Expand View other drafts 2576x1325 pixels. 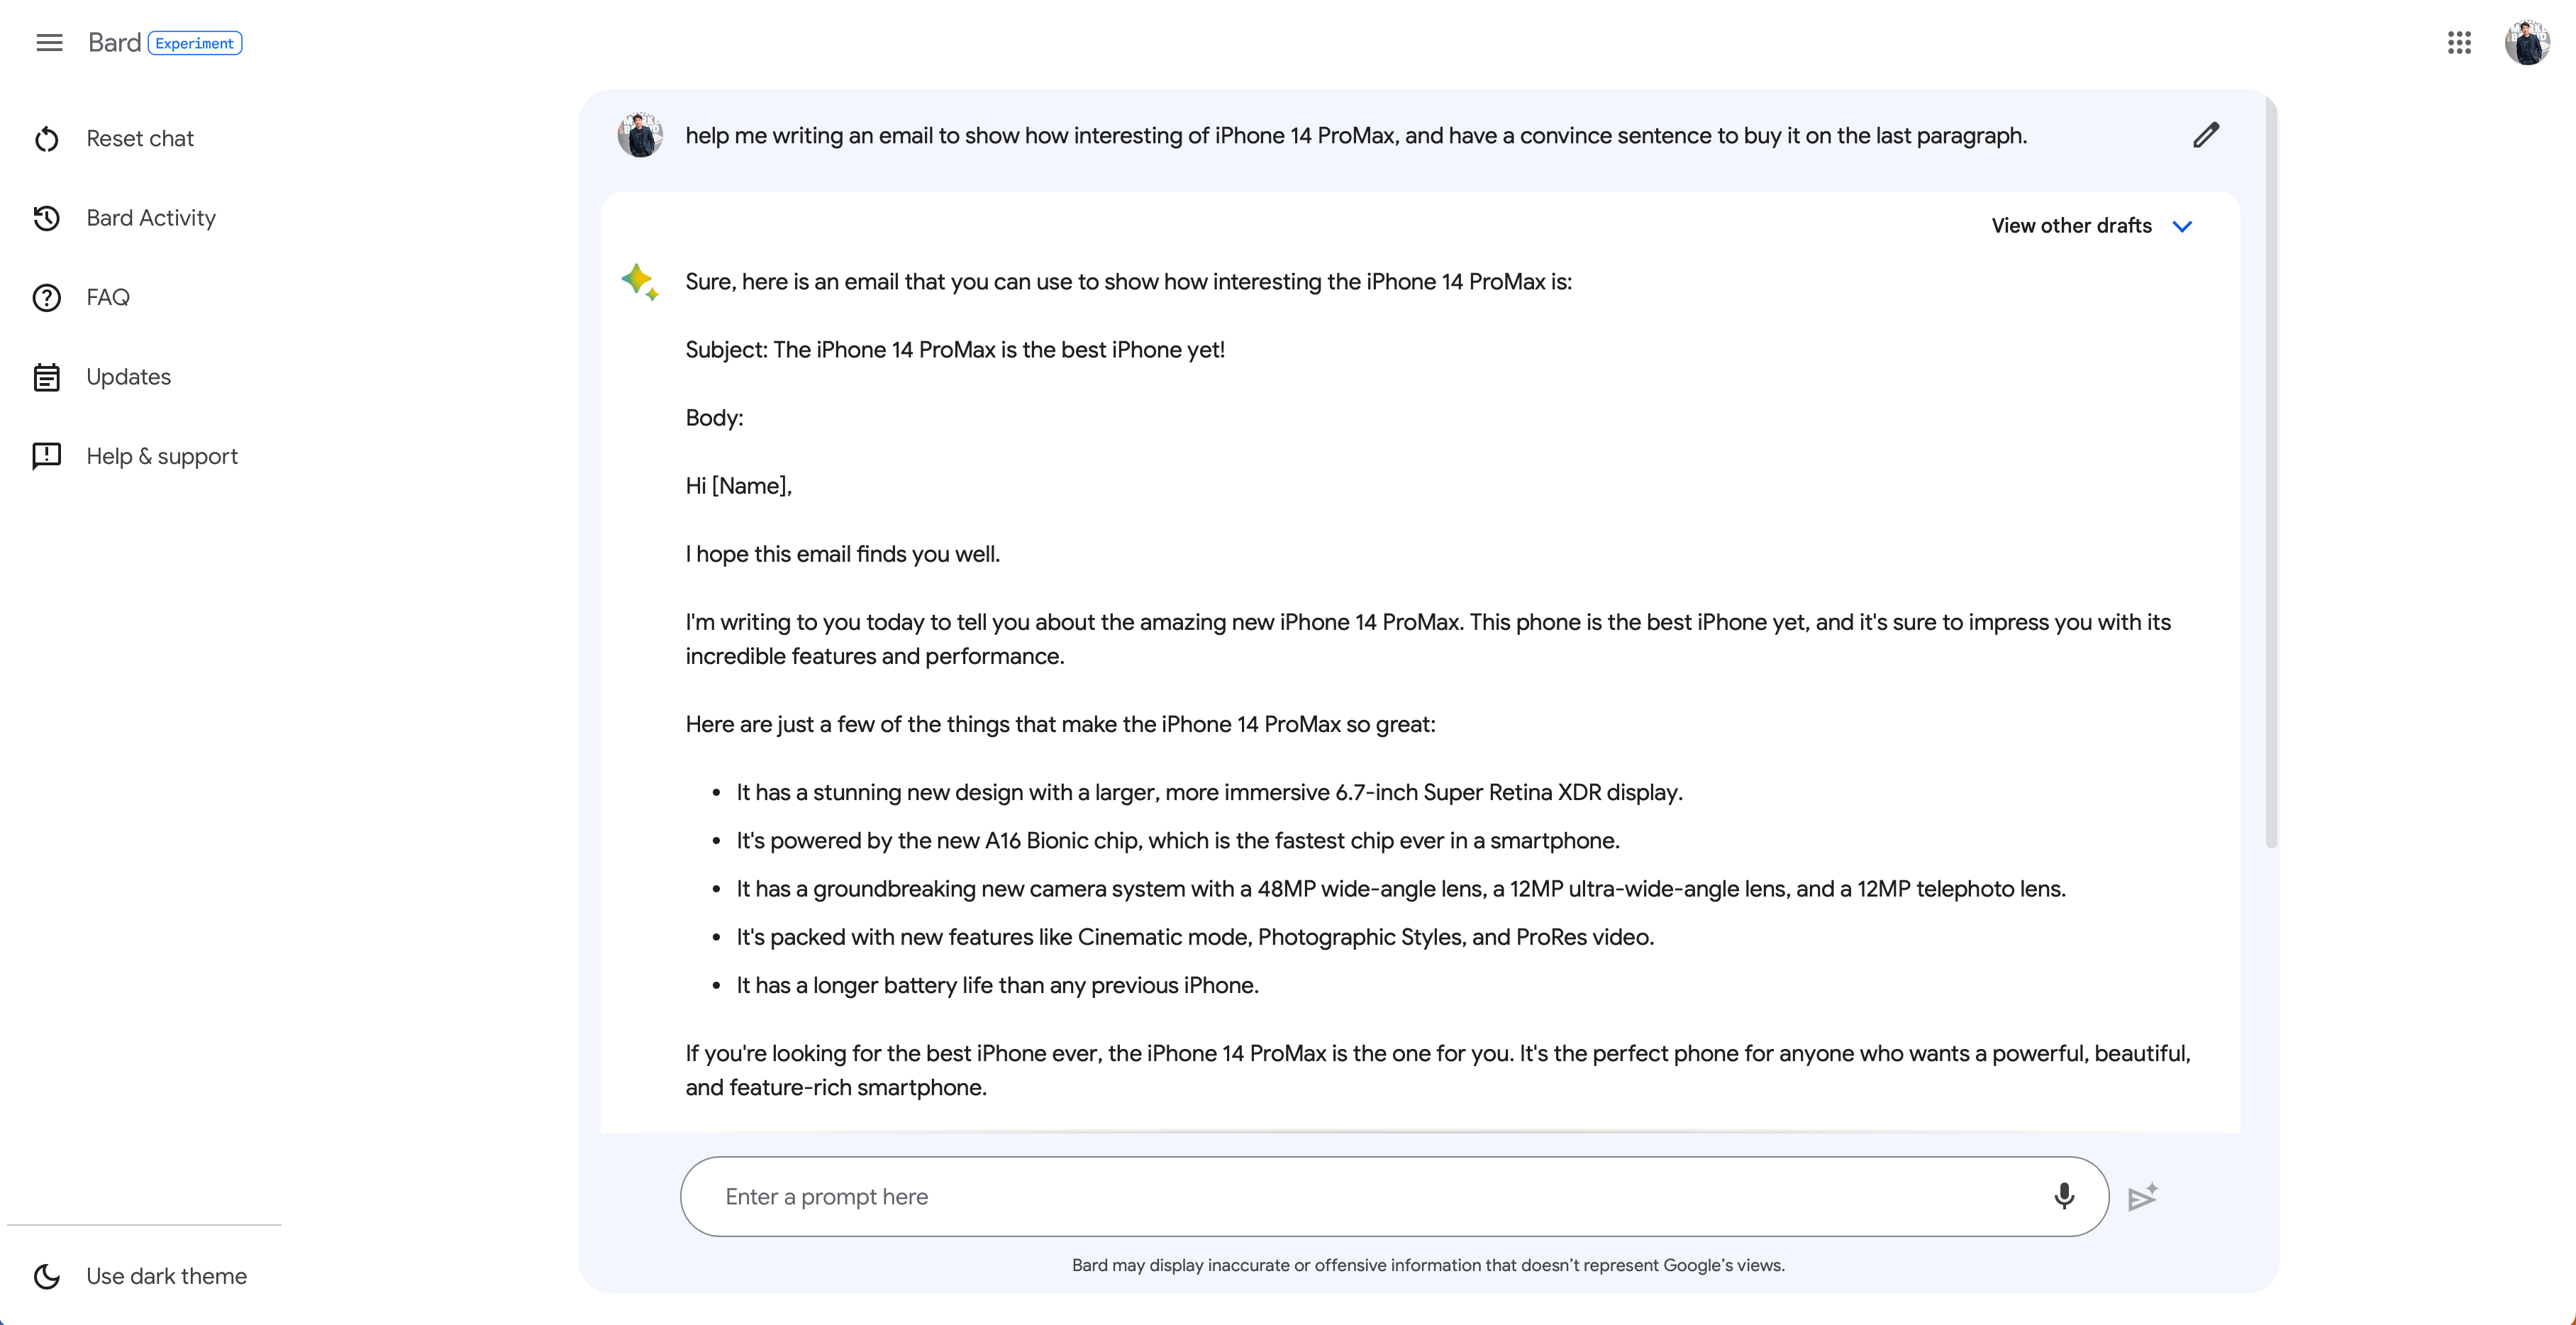pos(2071,226)
